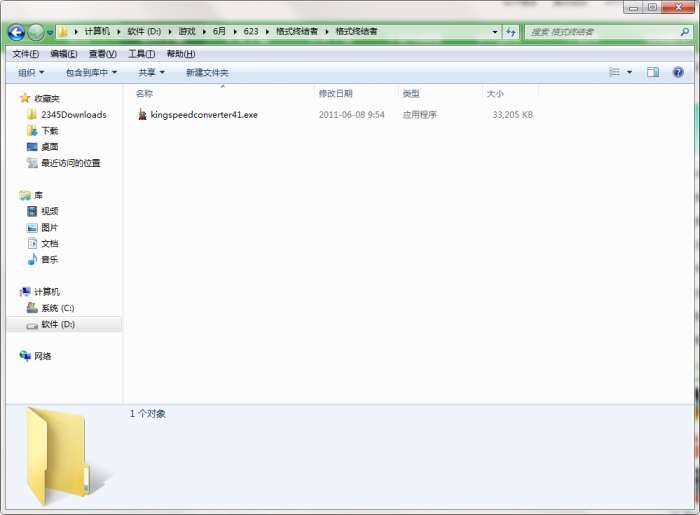Click the 类型 cell reading 应用程序
Image resolution: width=700 pixels, height=515 pixels.
click(420, 115)
